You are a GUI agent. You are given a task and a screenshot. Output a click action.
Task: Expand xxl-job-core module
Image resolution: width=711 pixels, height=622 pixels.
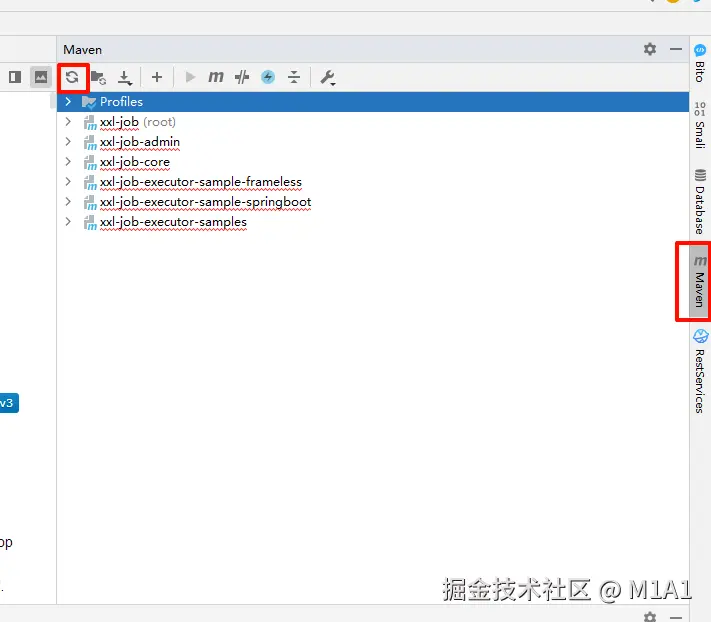pyautogui.click(x=68, y=161)
